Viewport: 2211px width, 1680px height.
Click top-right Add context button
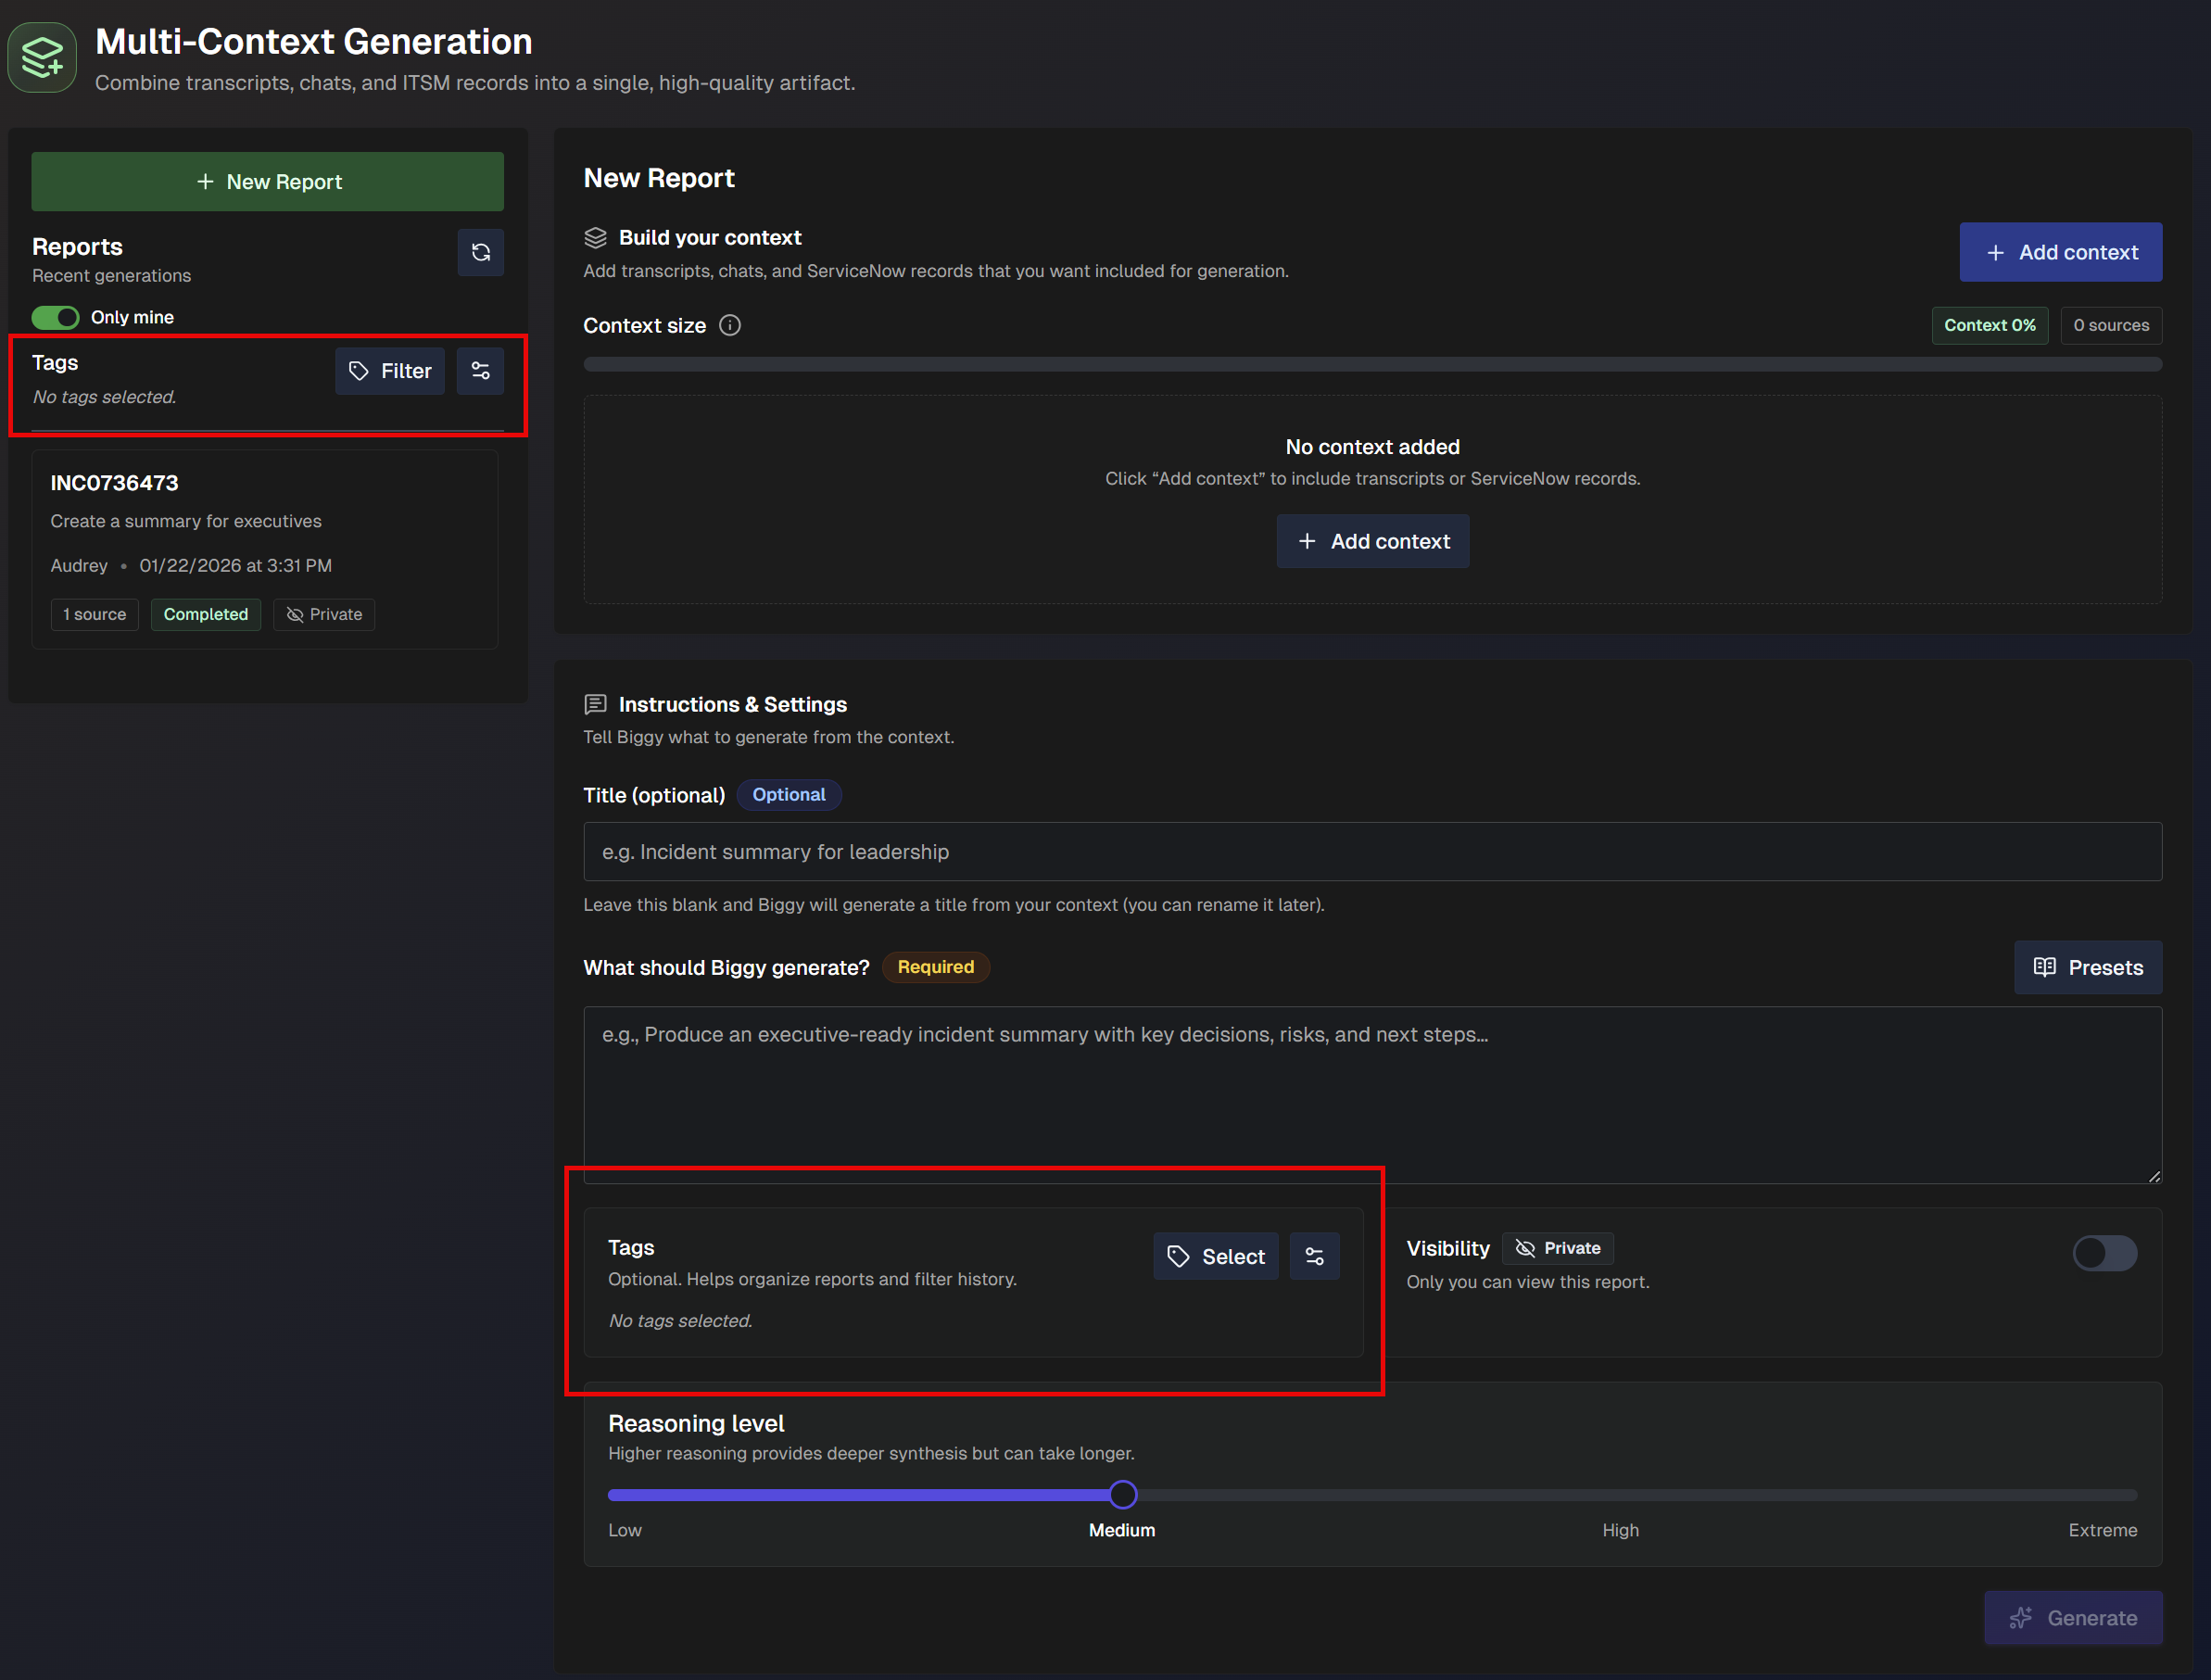click(x=2060, y=252)
